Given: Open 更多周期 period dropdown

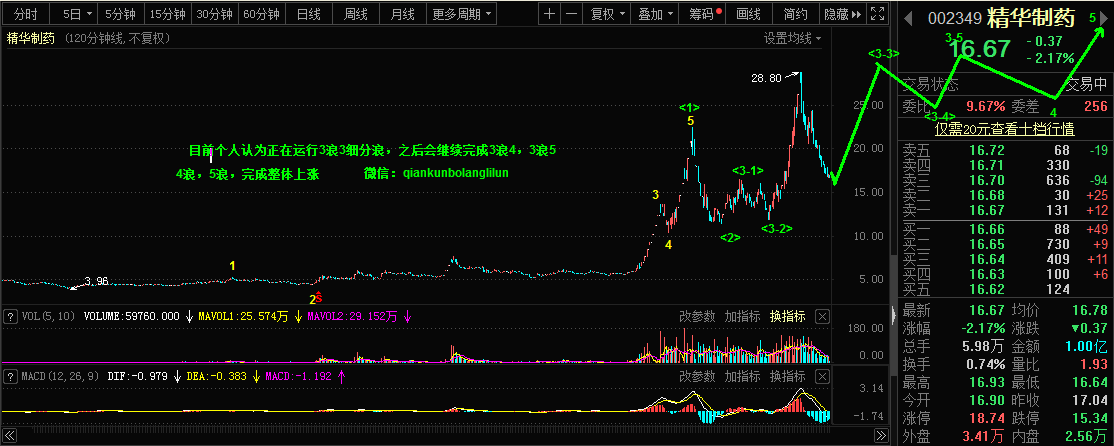Looking at the screenshot, I should [x=462, y=15].
